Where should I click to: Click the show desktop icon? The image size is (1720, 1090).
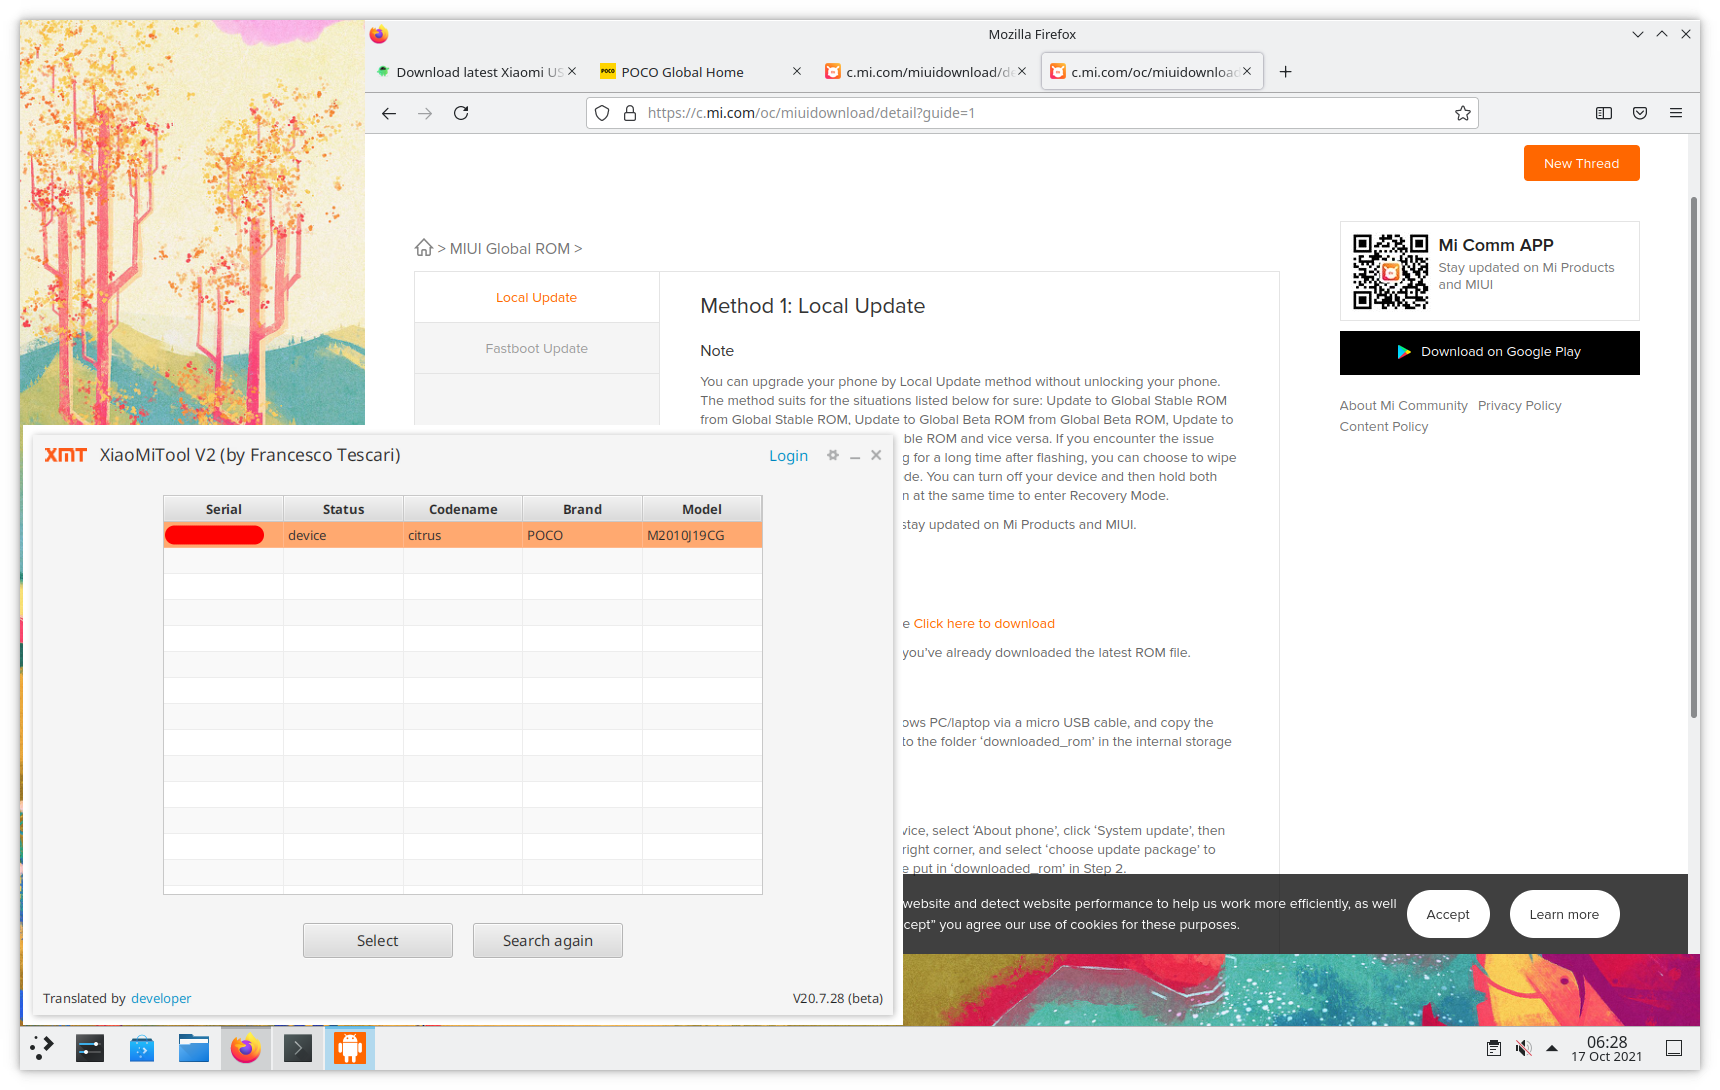pyautogui.click(x=1674, y=1048)
